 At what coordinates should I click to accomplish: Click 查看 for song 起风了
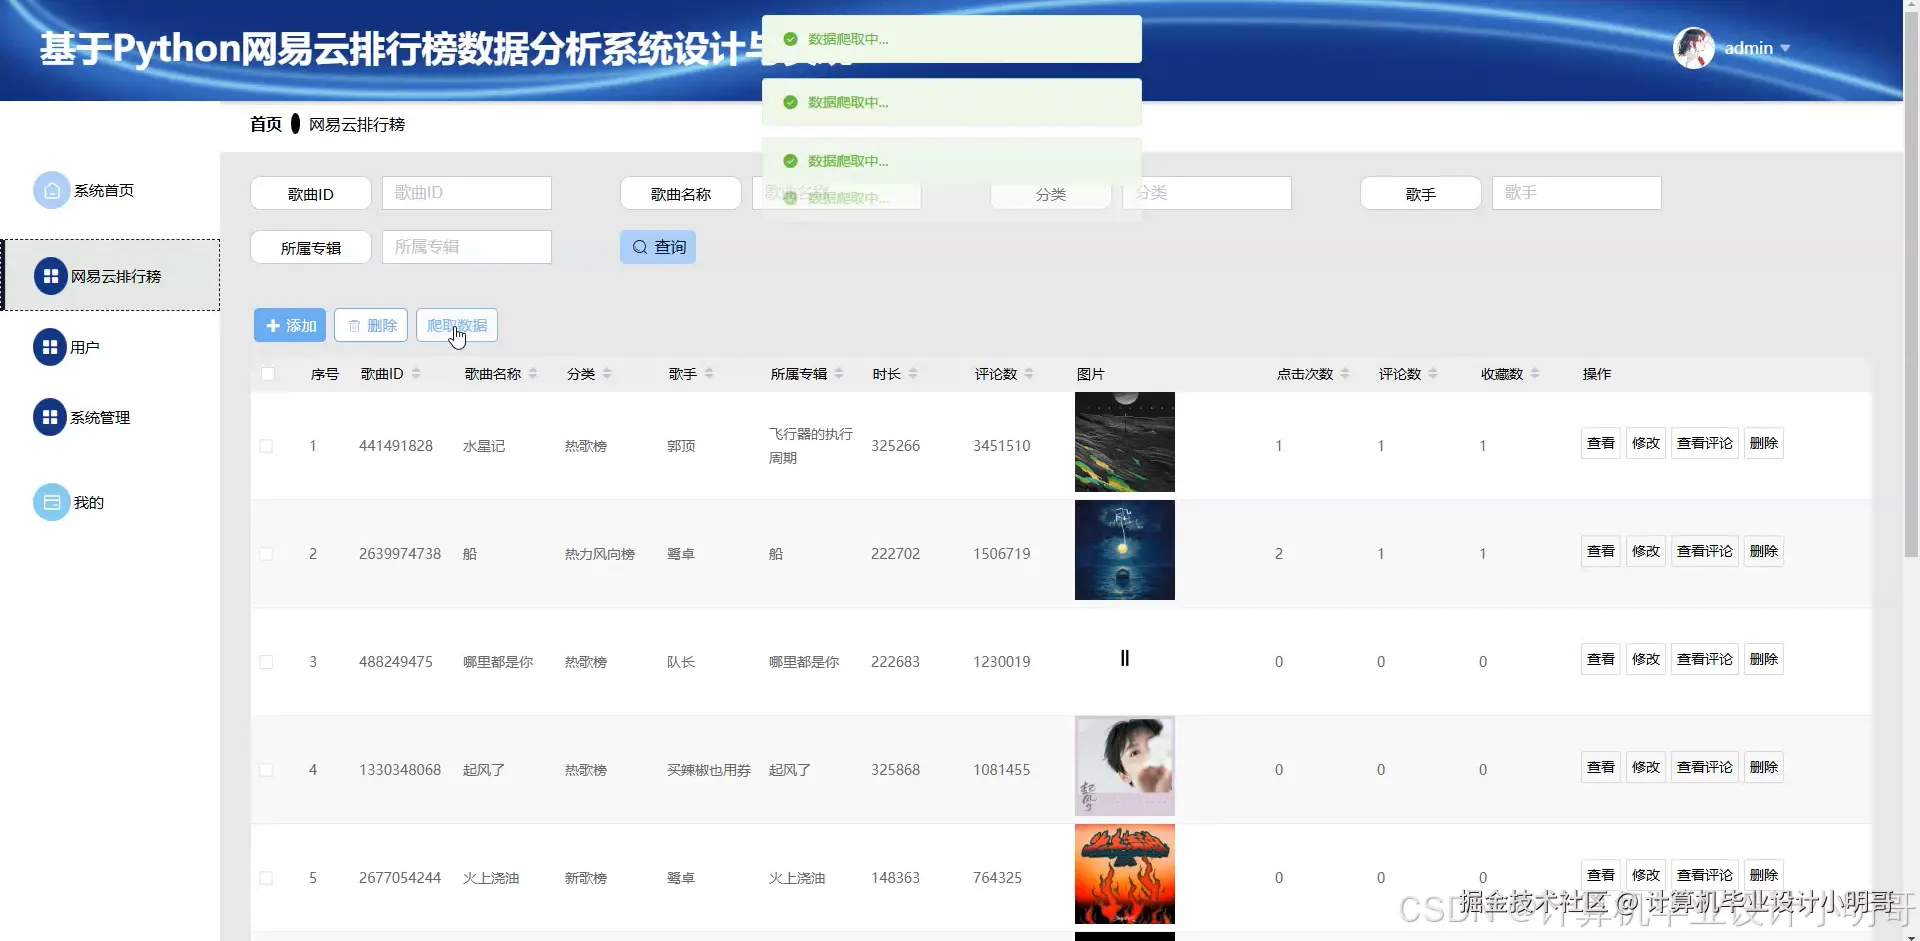coord(1601,767)
